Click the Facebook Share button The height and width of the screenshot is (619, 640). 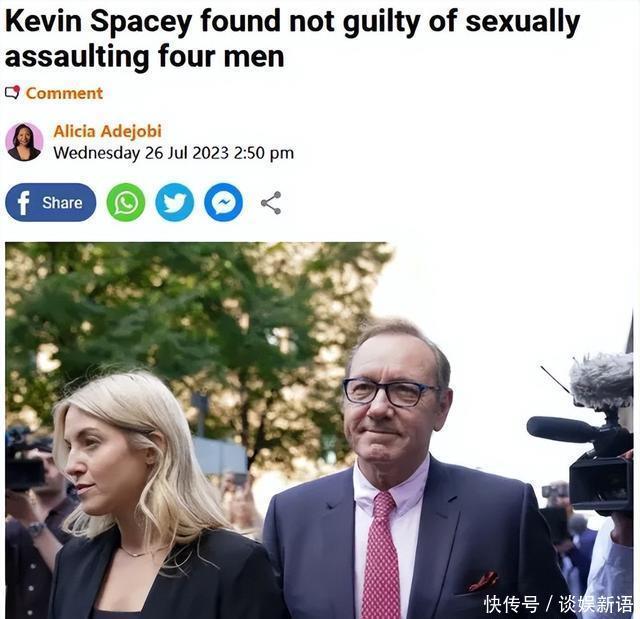[51, 202]
